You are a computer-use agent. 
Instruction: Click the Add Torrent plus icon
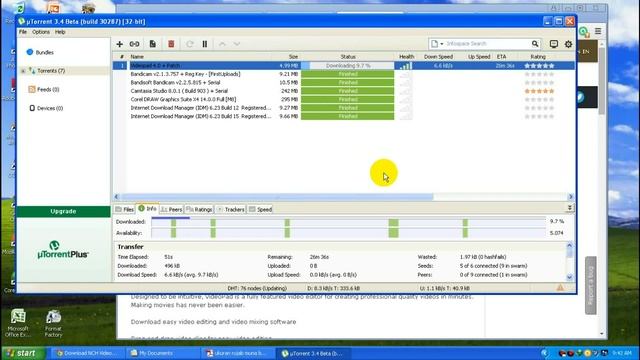pyautogui.click(x=120, y=44)
